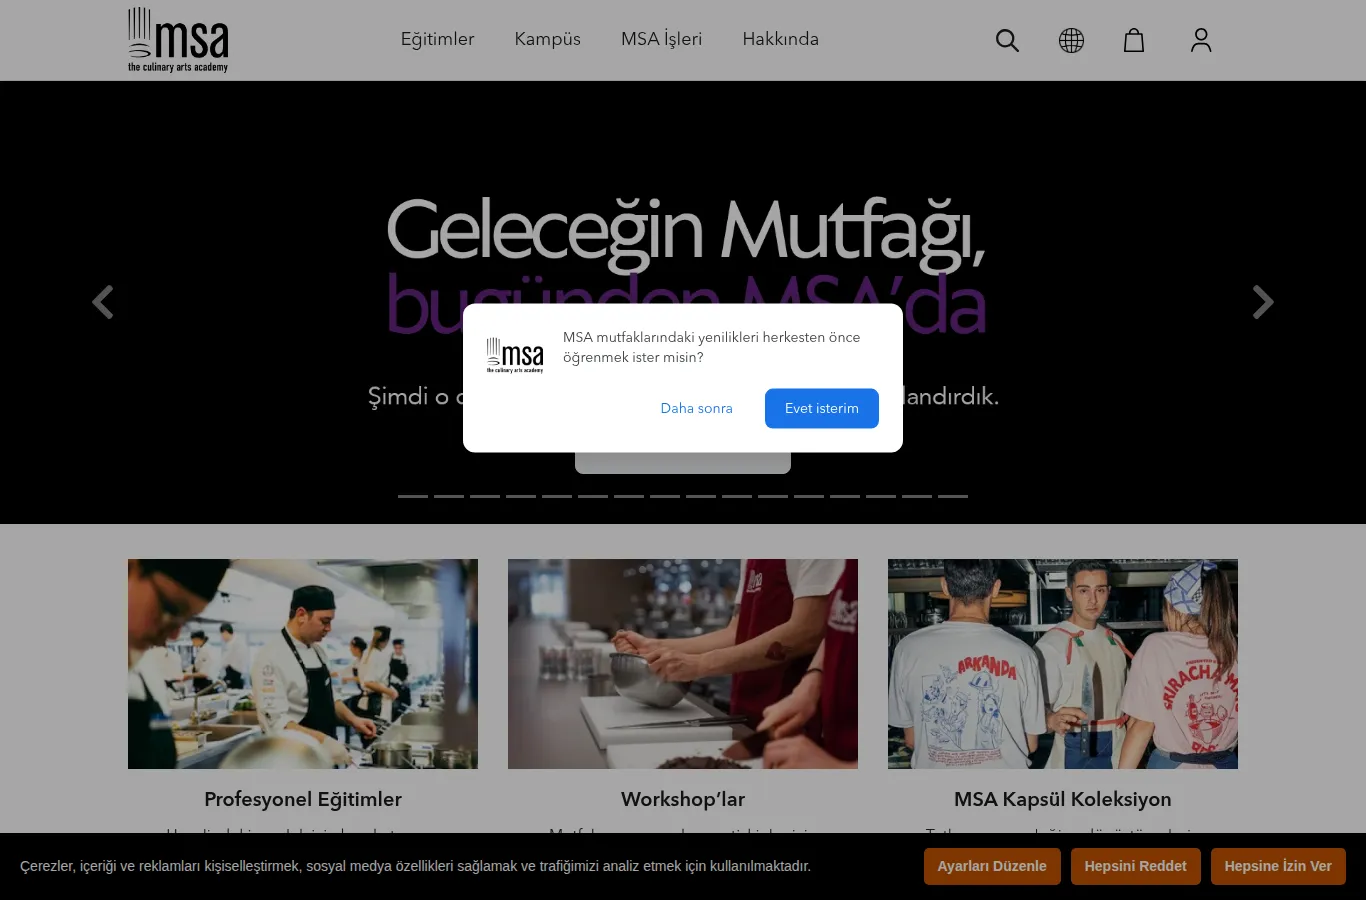1366x900 pixels.
Task: Advance carousel with right chevron
Action: (x=1263, y=302)
